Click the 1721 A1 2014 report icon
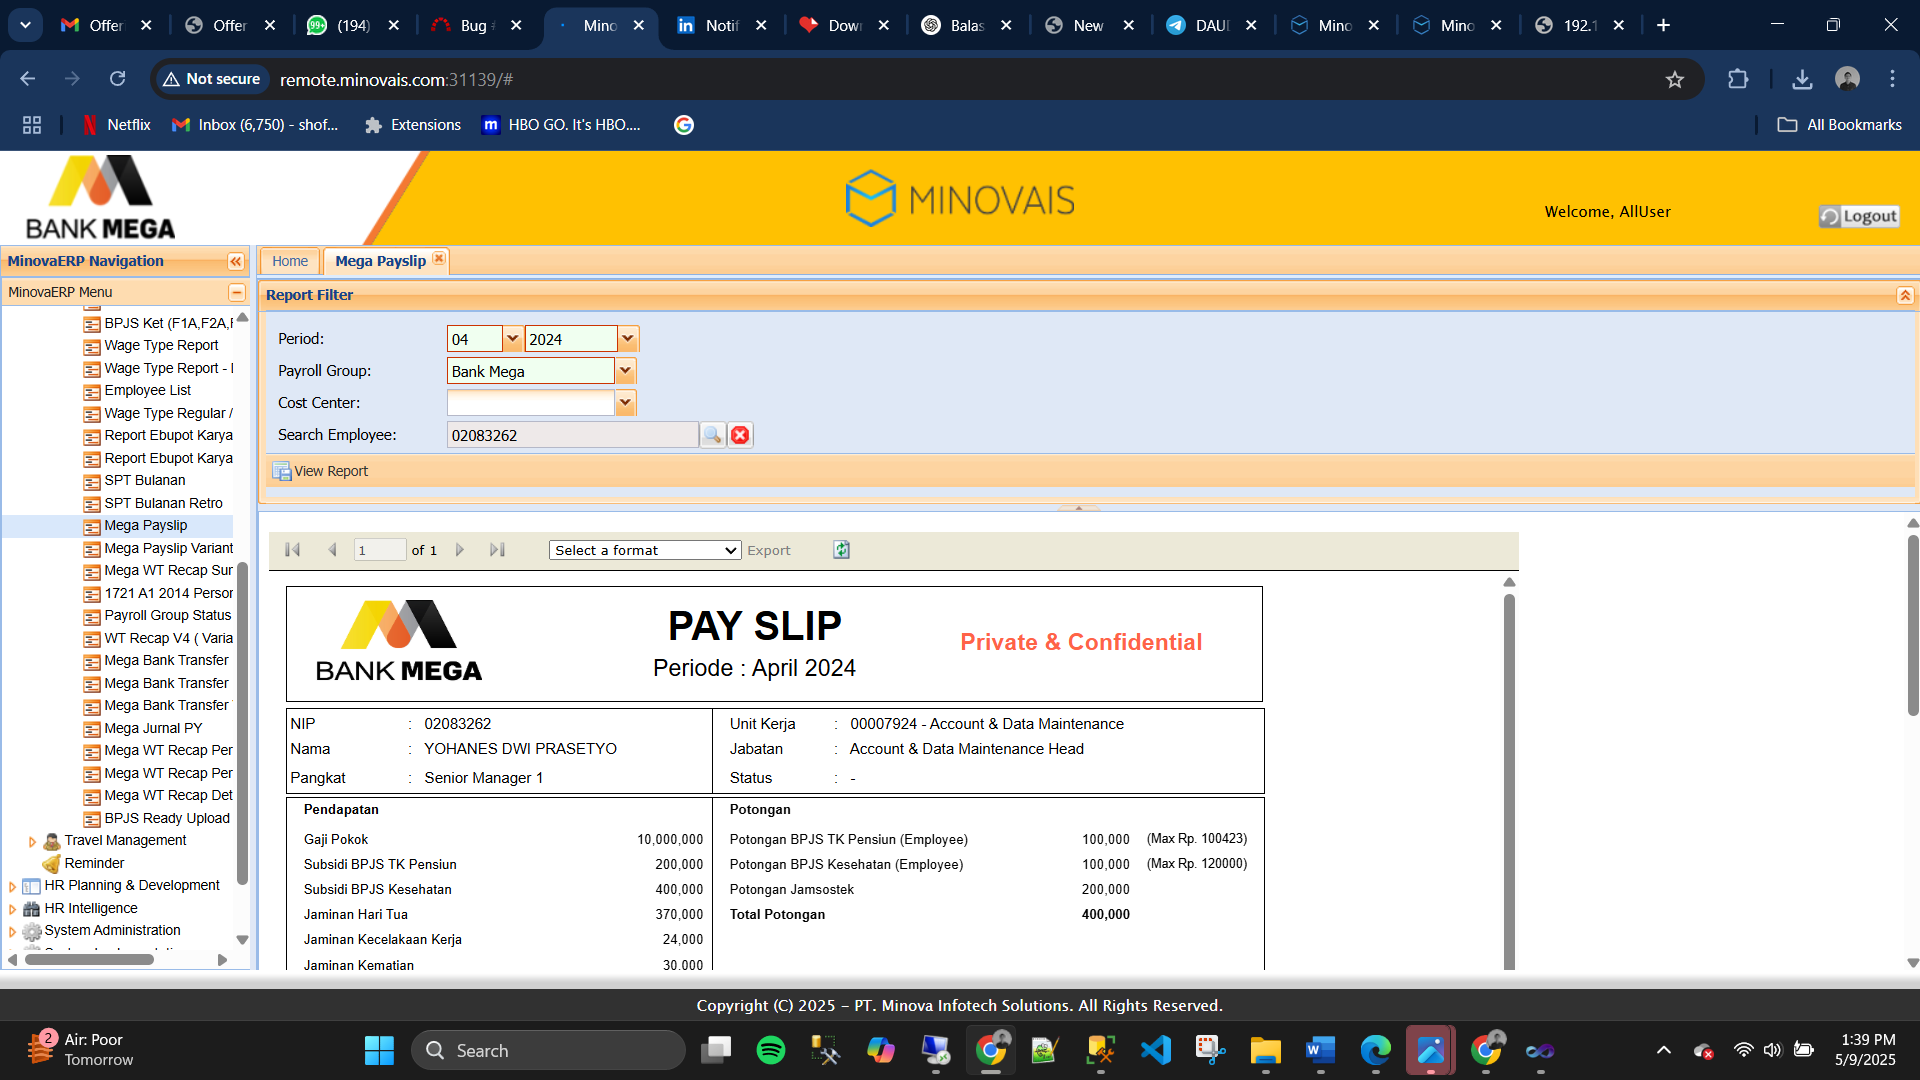 coord(92,594)
